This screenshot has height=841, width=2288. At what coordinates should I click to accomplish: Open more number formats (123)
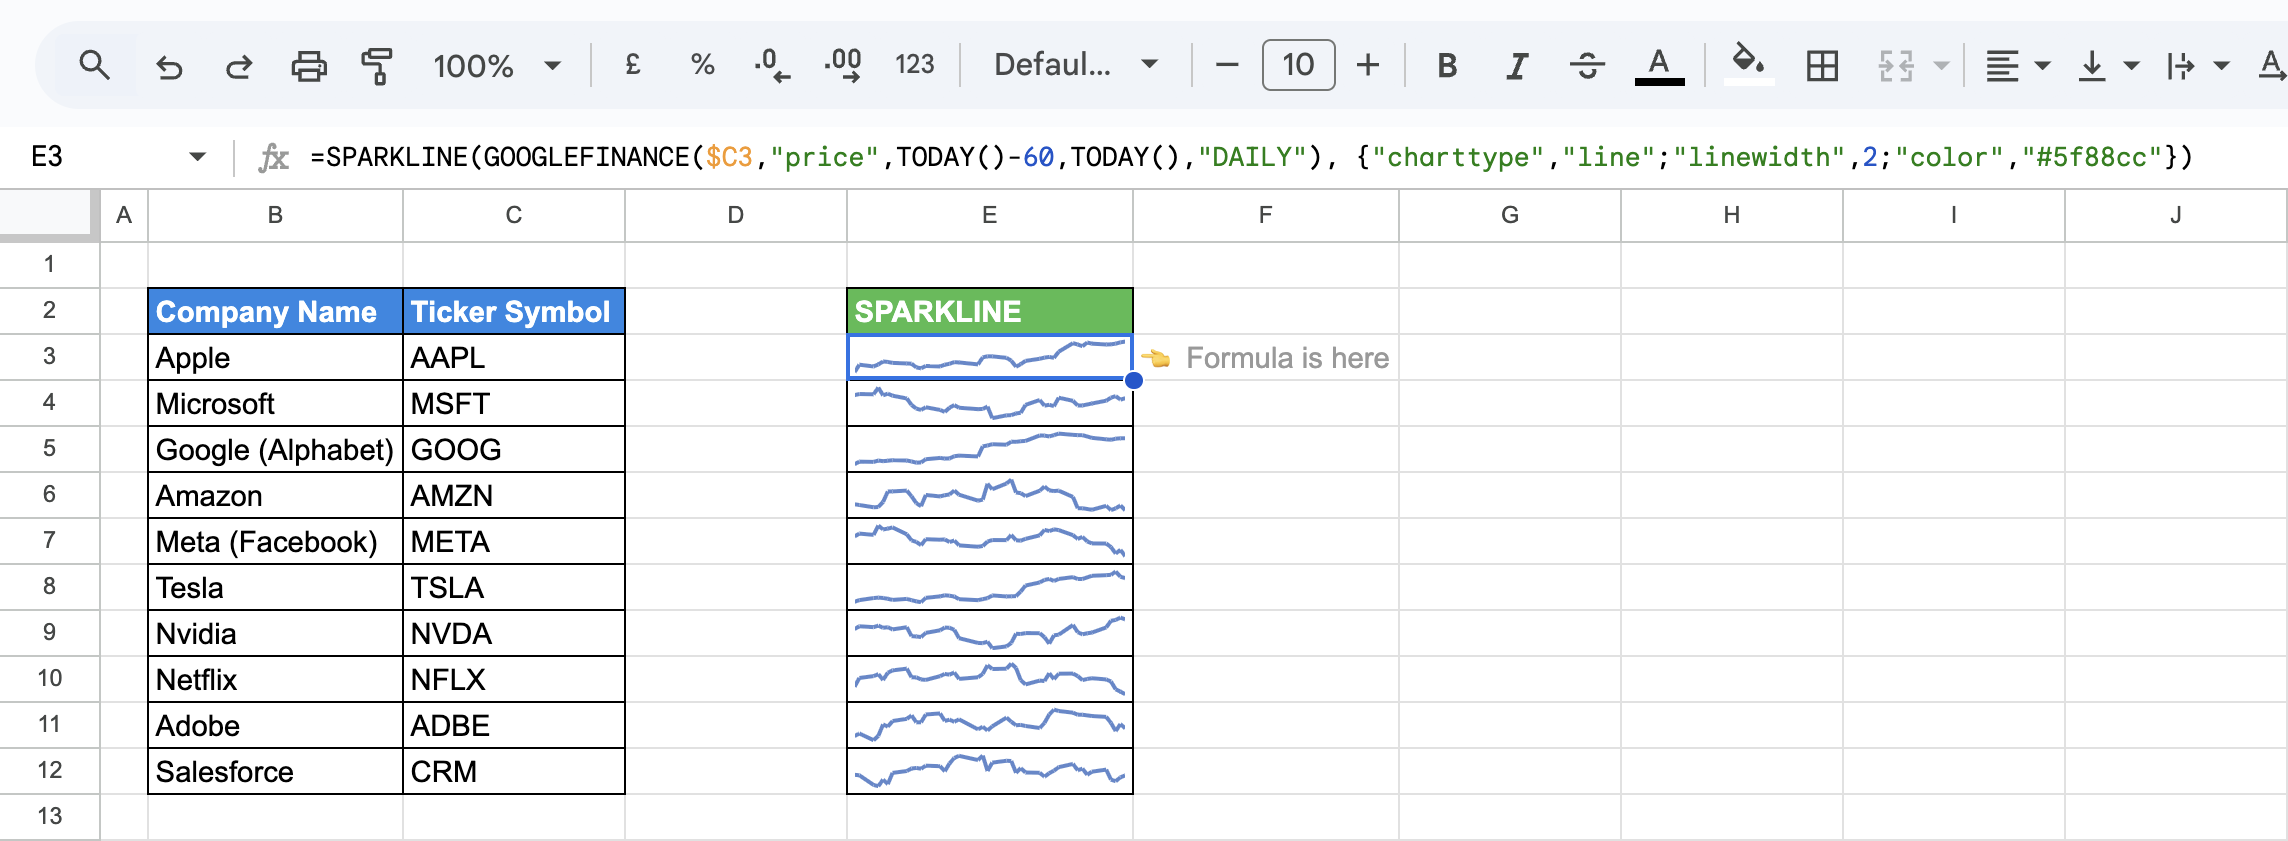914,65
